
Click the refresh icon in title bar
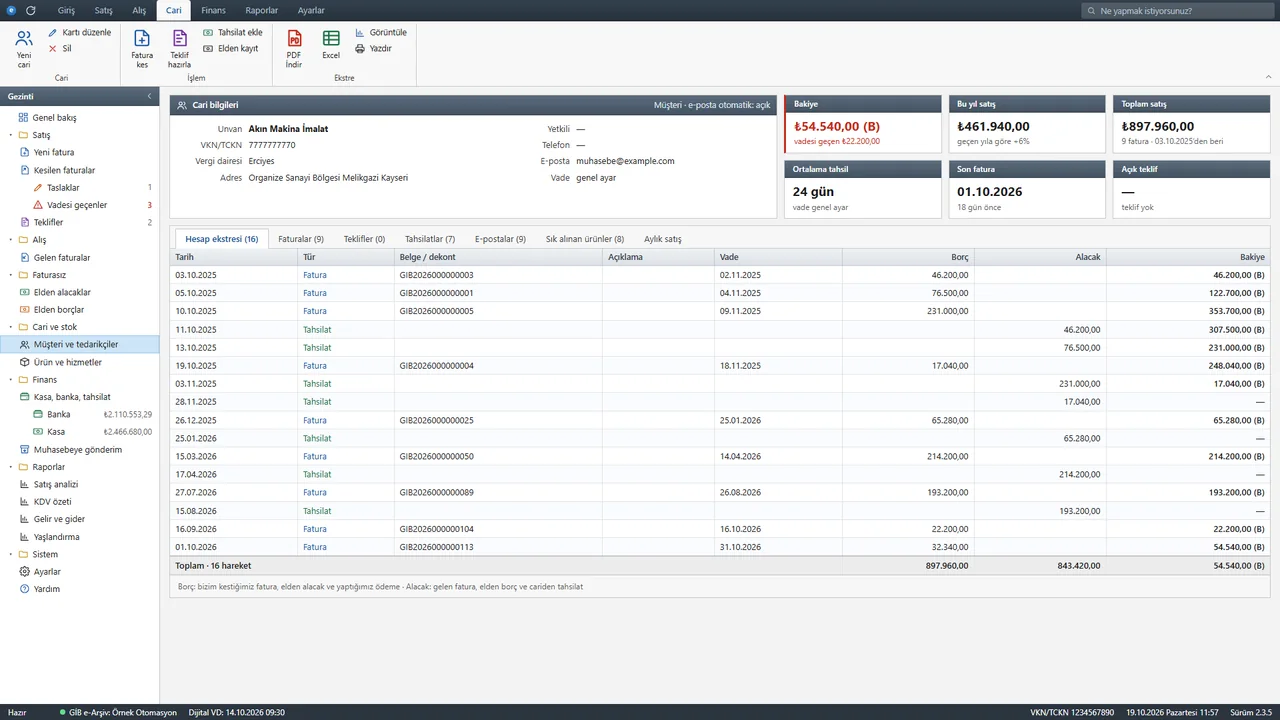[30, 10]
